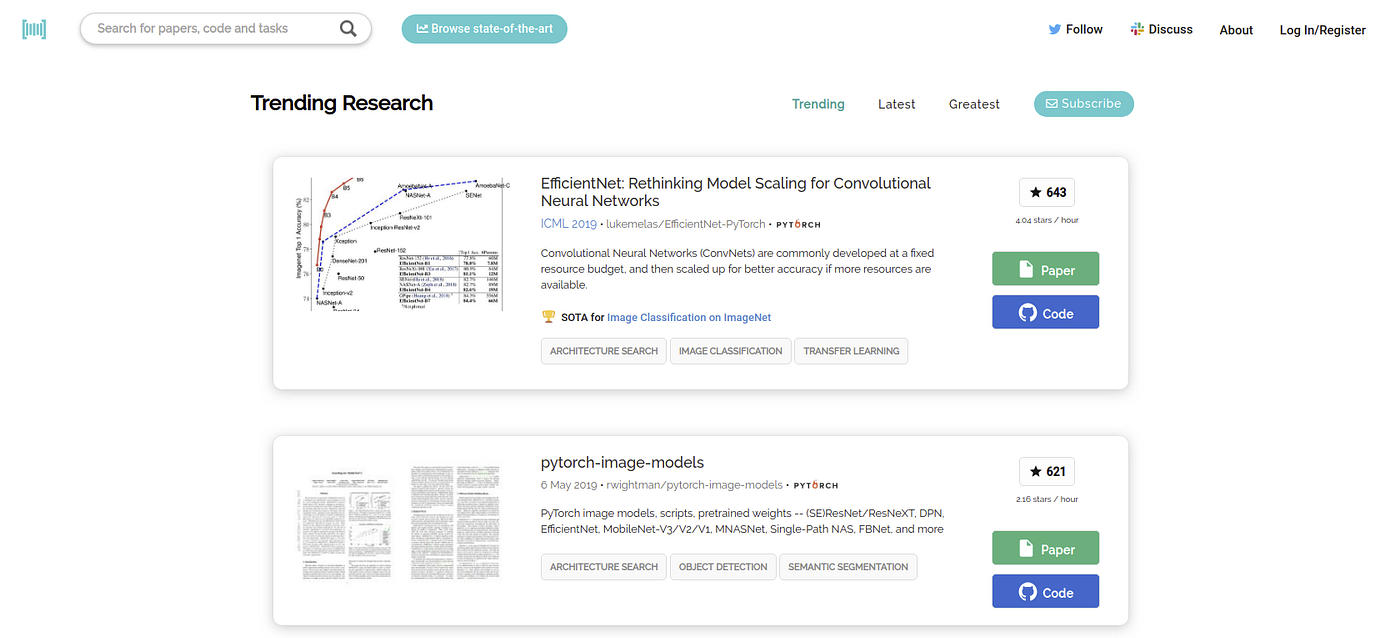This screenshot has height=638, width=1400.
Task: Open the About page
Action: pyautogui.click(x=1236, y=30)
